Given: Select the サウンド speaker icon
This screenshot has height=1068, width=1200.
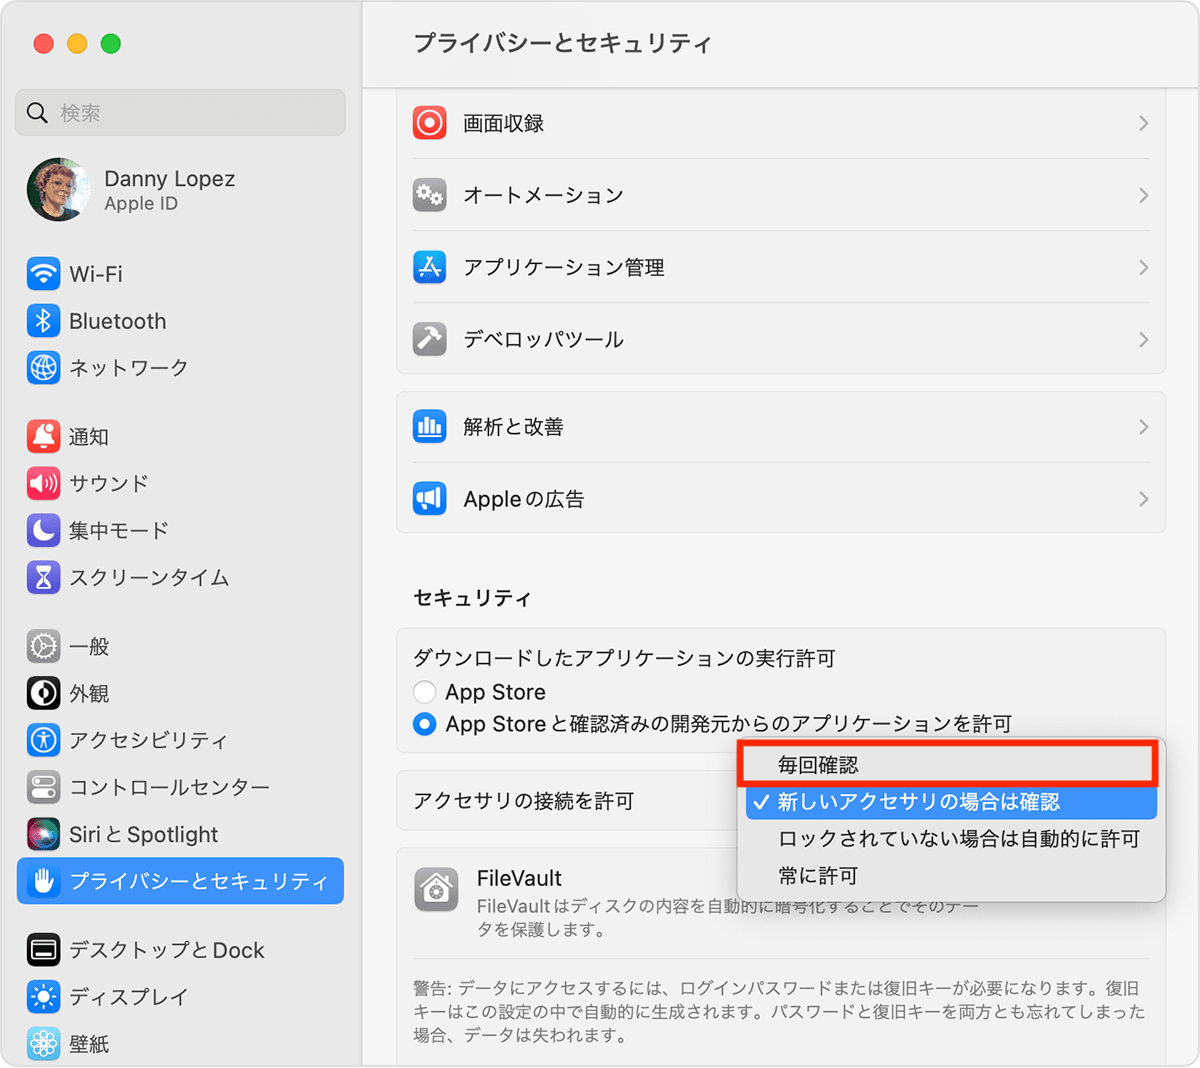Looking at the screenshot, I should (43, 484).
